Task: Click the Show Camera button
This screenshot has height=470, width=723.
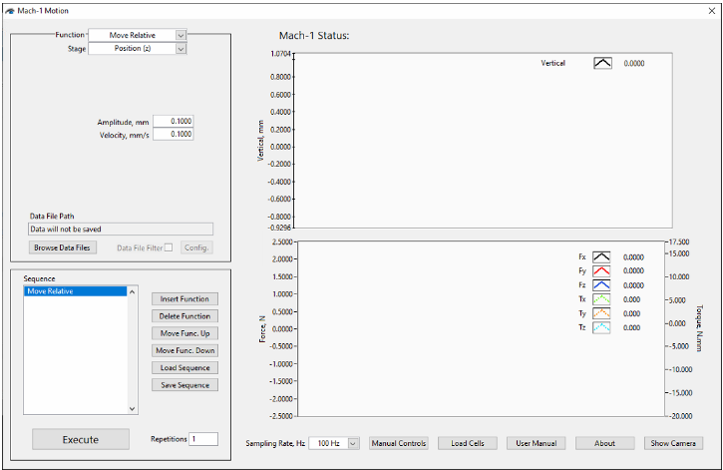Action: pyautogui.click(x=673, y=443)
